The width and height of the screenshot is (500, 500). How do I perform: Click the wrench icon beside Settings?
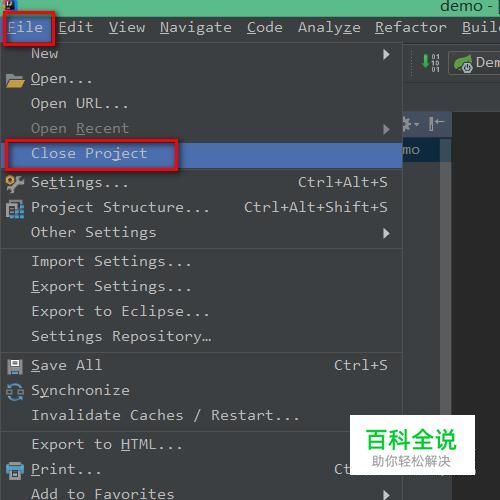tap(15, 184)
